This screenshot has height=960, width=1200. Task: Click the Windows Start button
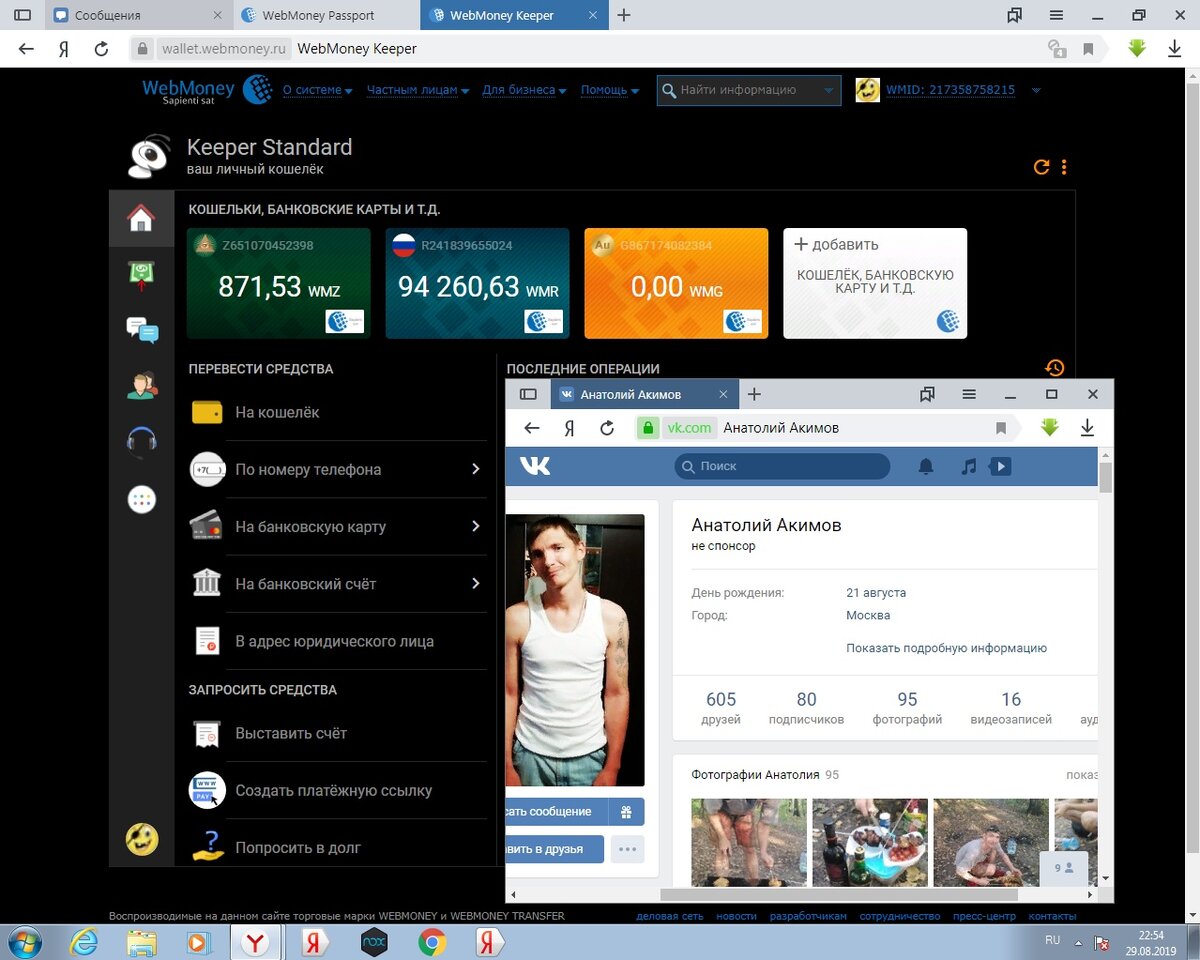pos(24,942)
